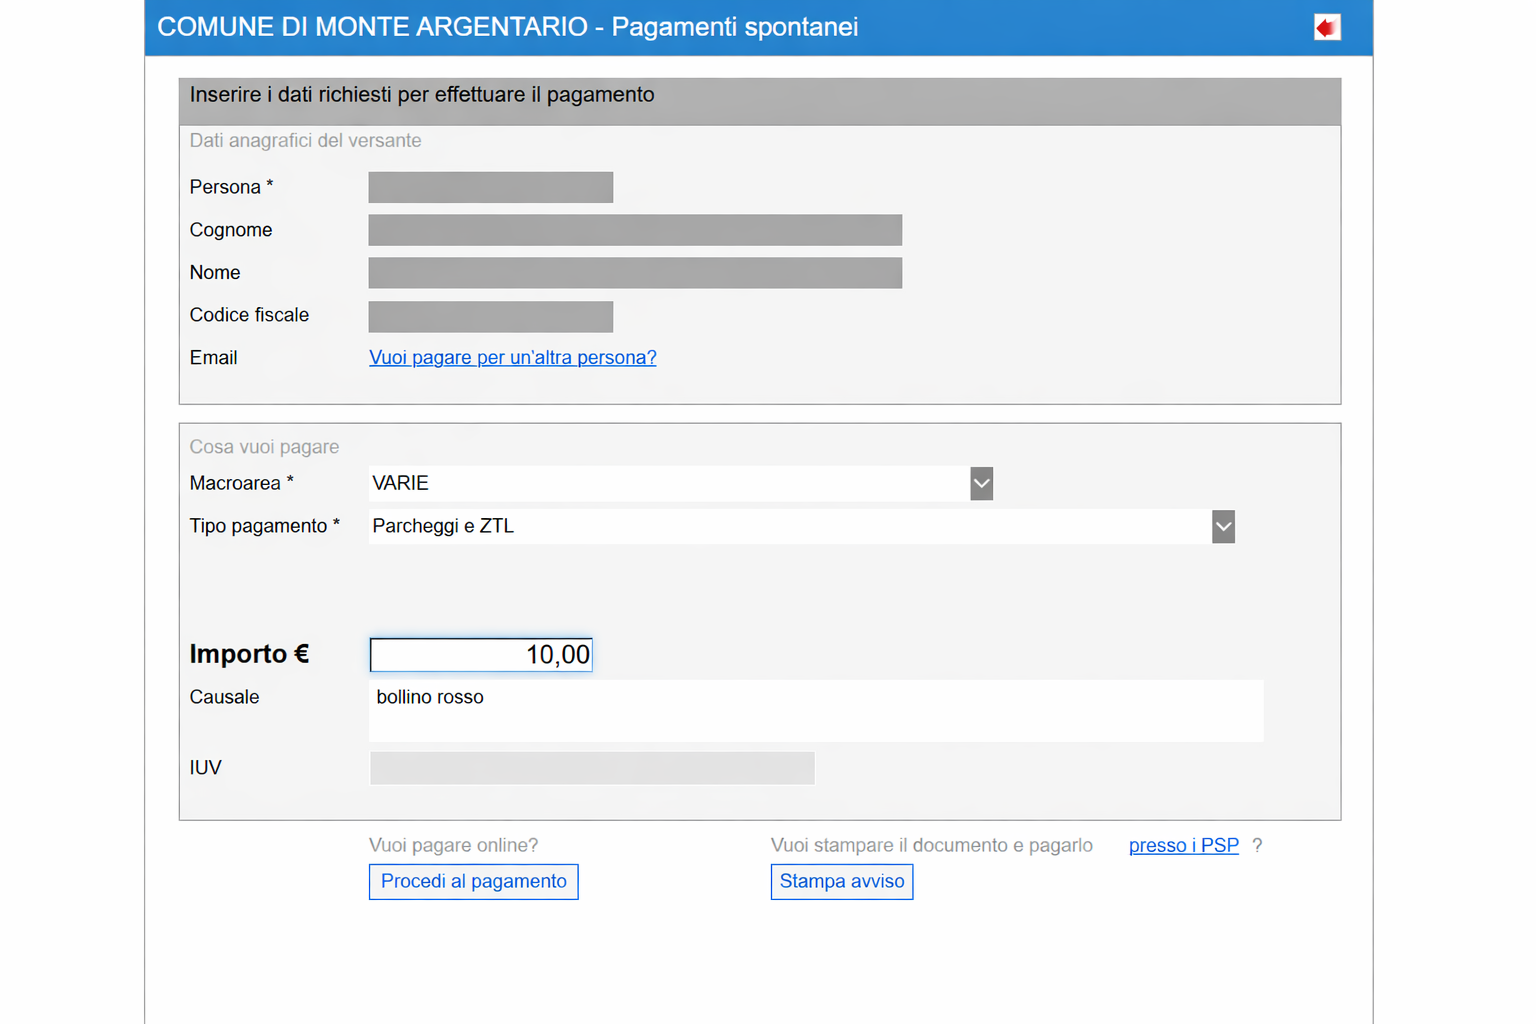Open the Parcheggi e ZTL select box
1536x1024 pixels.
click(x=789, y=527)
